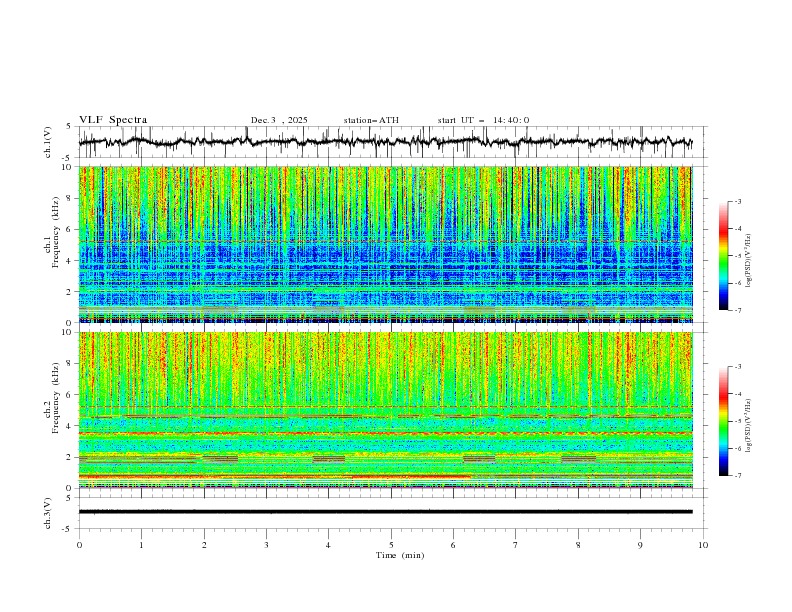Click the "VLF Spectra" title text
Screen dimensions: 792x612
pyautogui.click(x=113, y=120)
